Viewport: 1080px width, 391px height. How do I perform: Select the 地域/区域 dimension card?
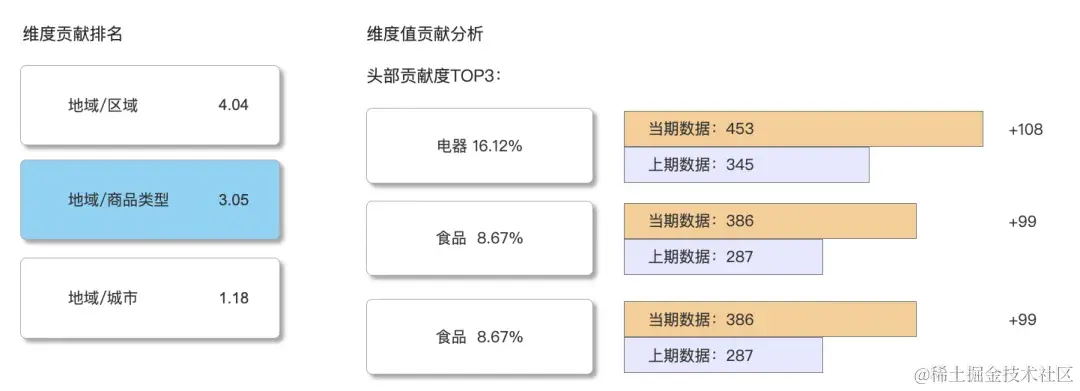coord(150,105)
